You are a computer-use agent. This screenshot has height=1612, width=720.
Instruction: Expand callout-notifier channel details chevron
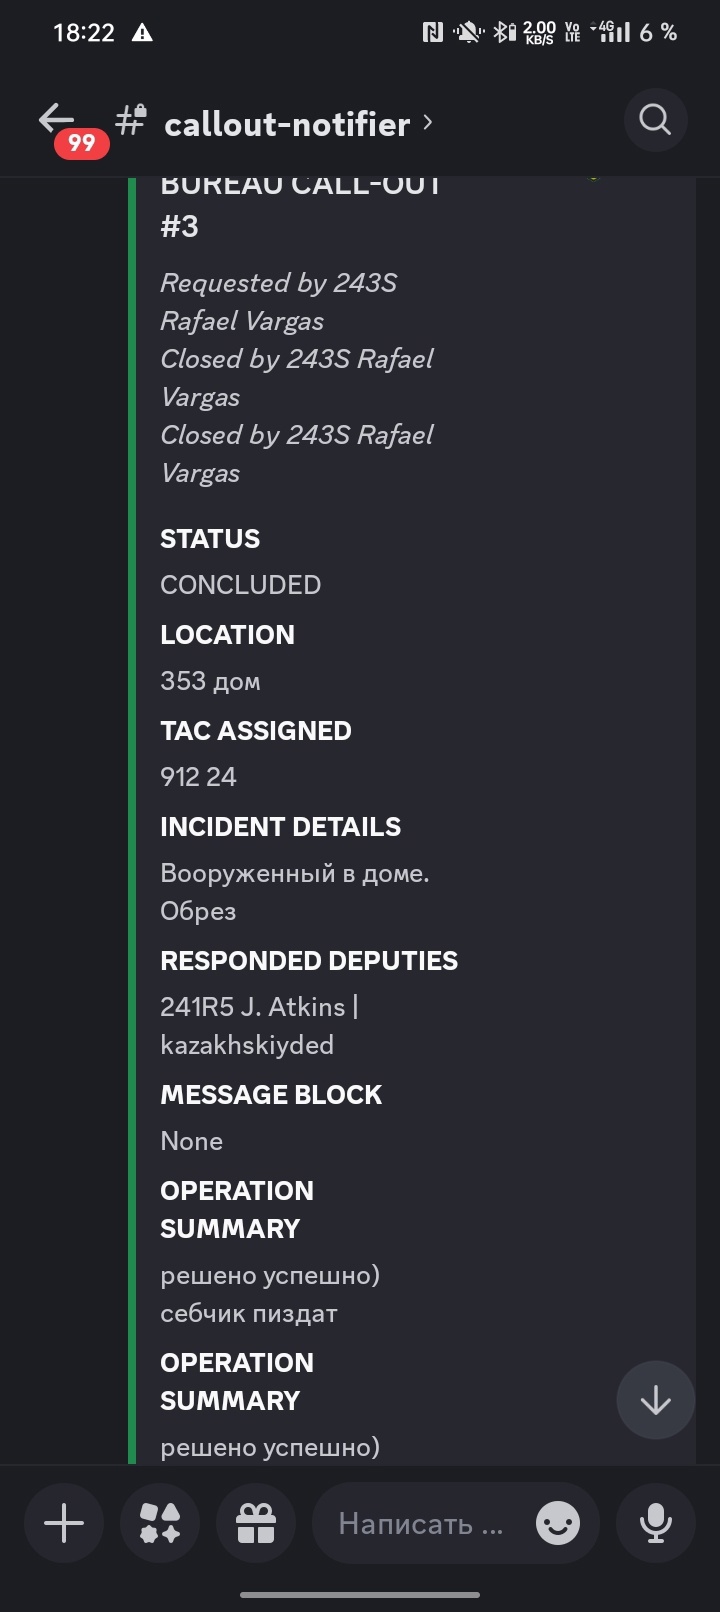[428, 122]
